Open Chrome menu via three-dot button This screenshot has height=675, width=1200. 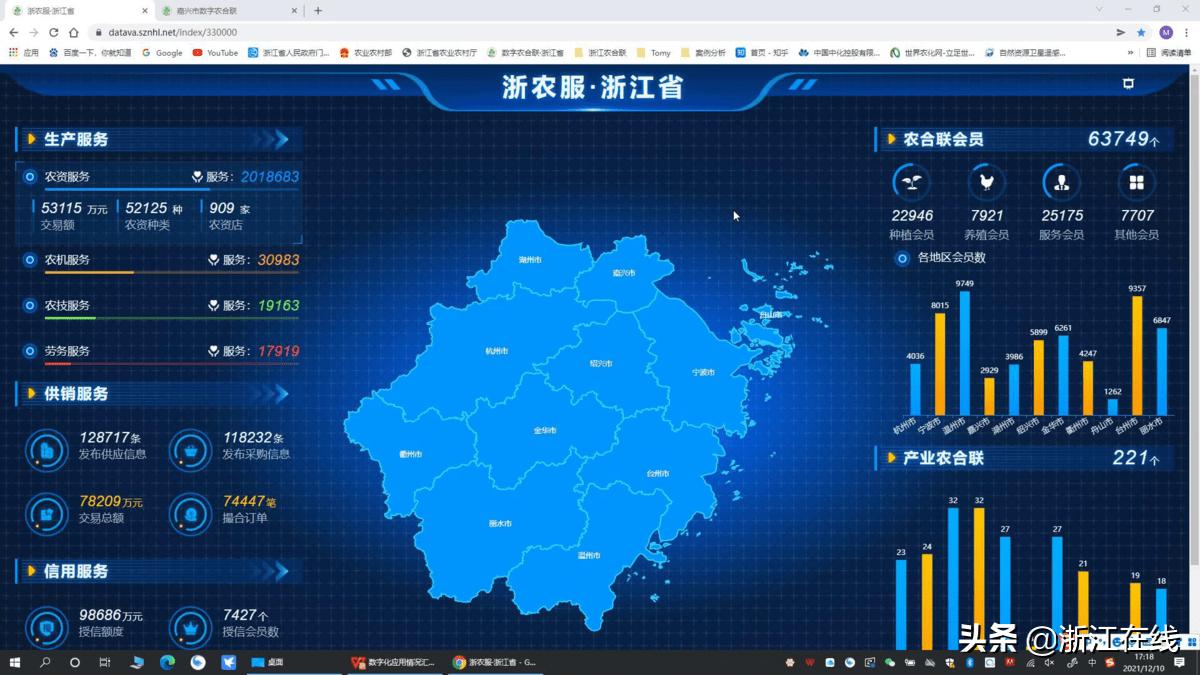pyautogui.click(x=1189, y=32)
